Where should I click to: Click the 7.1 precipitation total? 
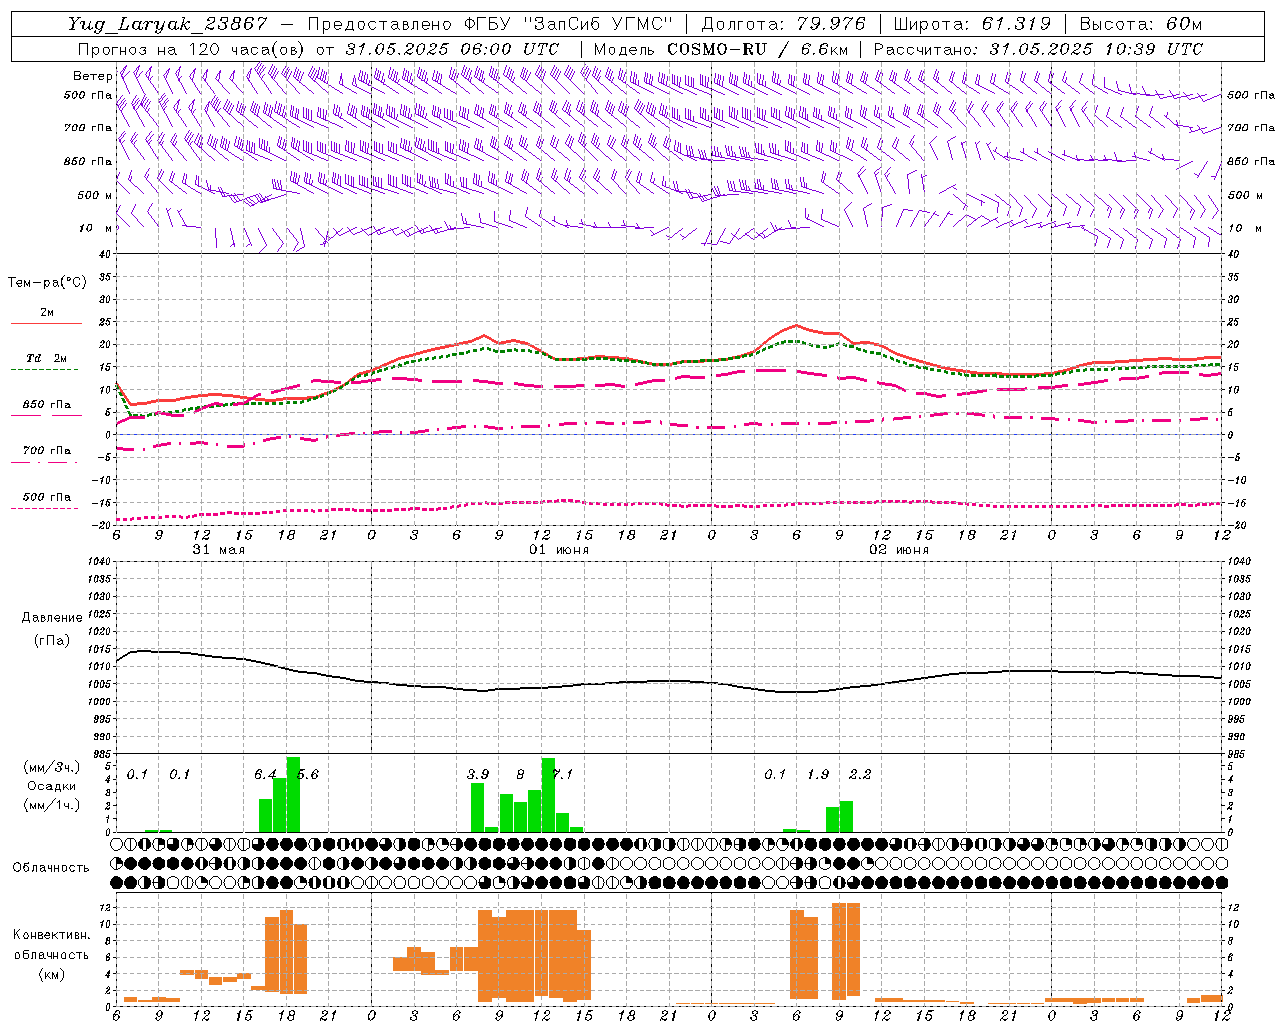click(562, 774)
